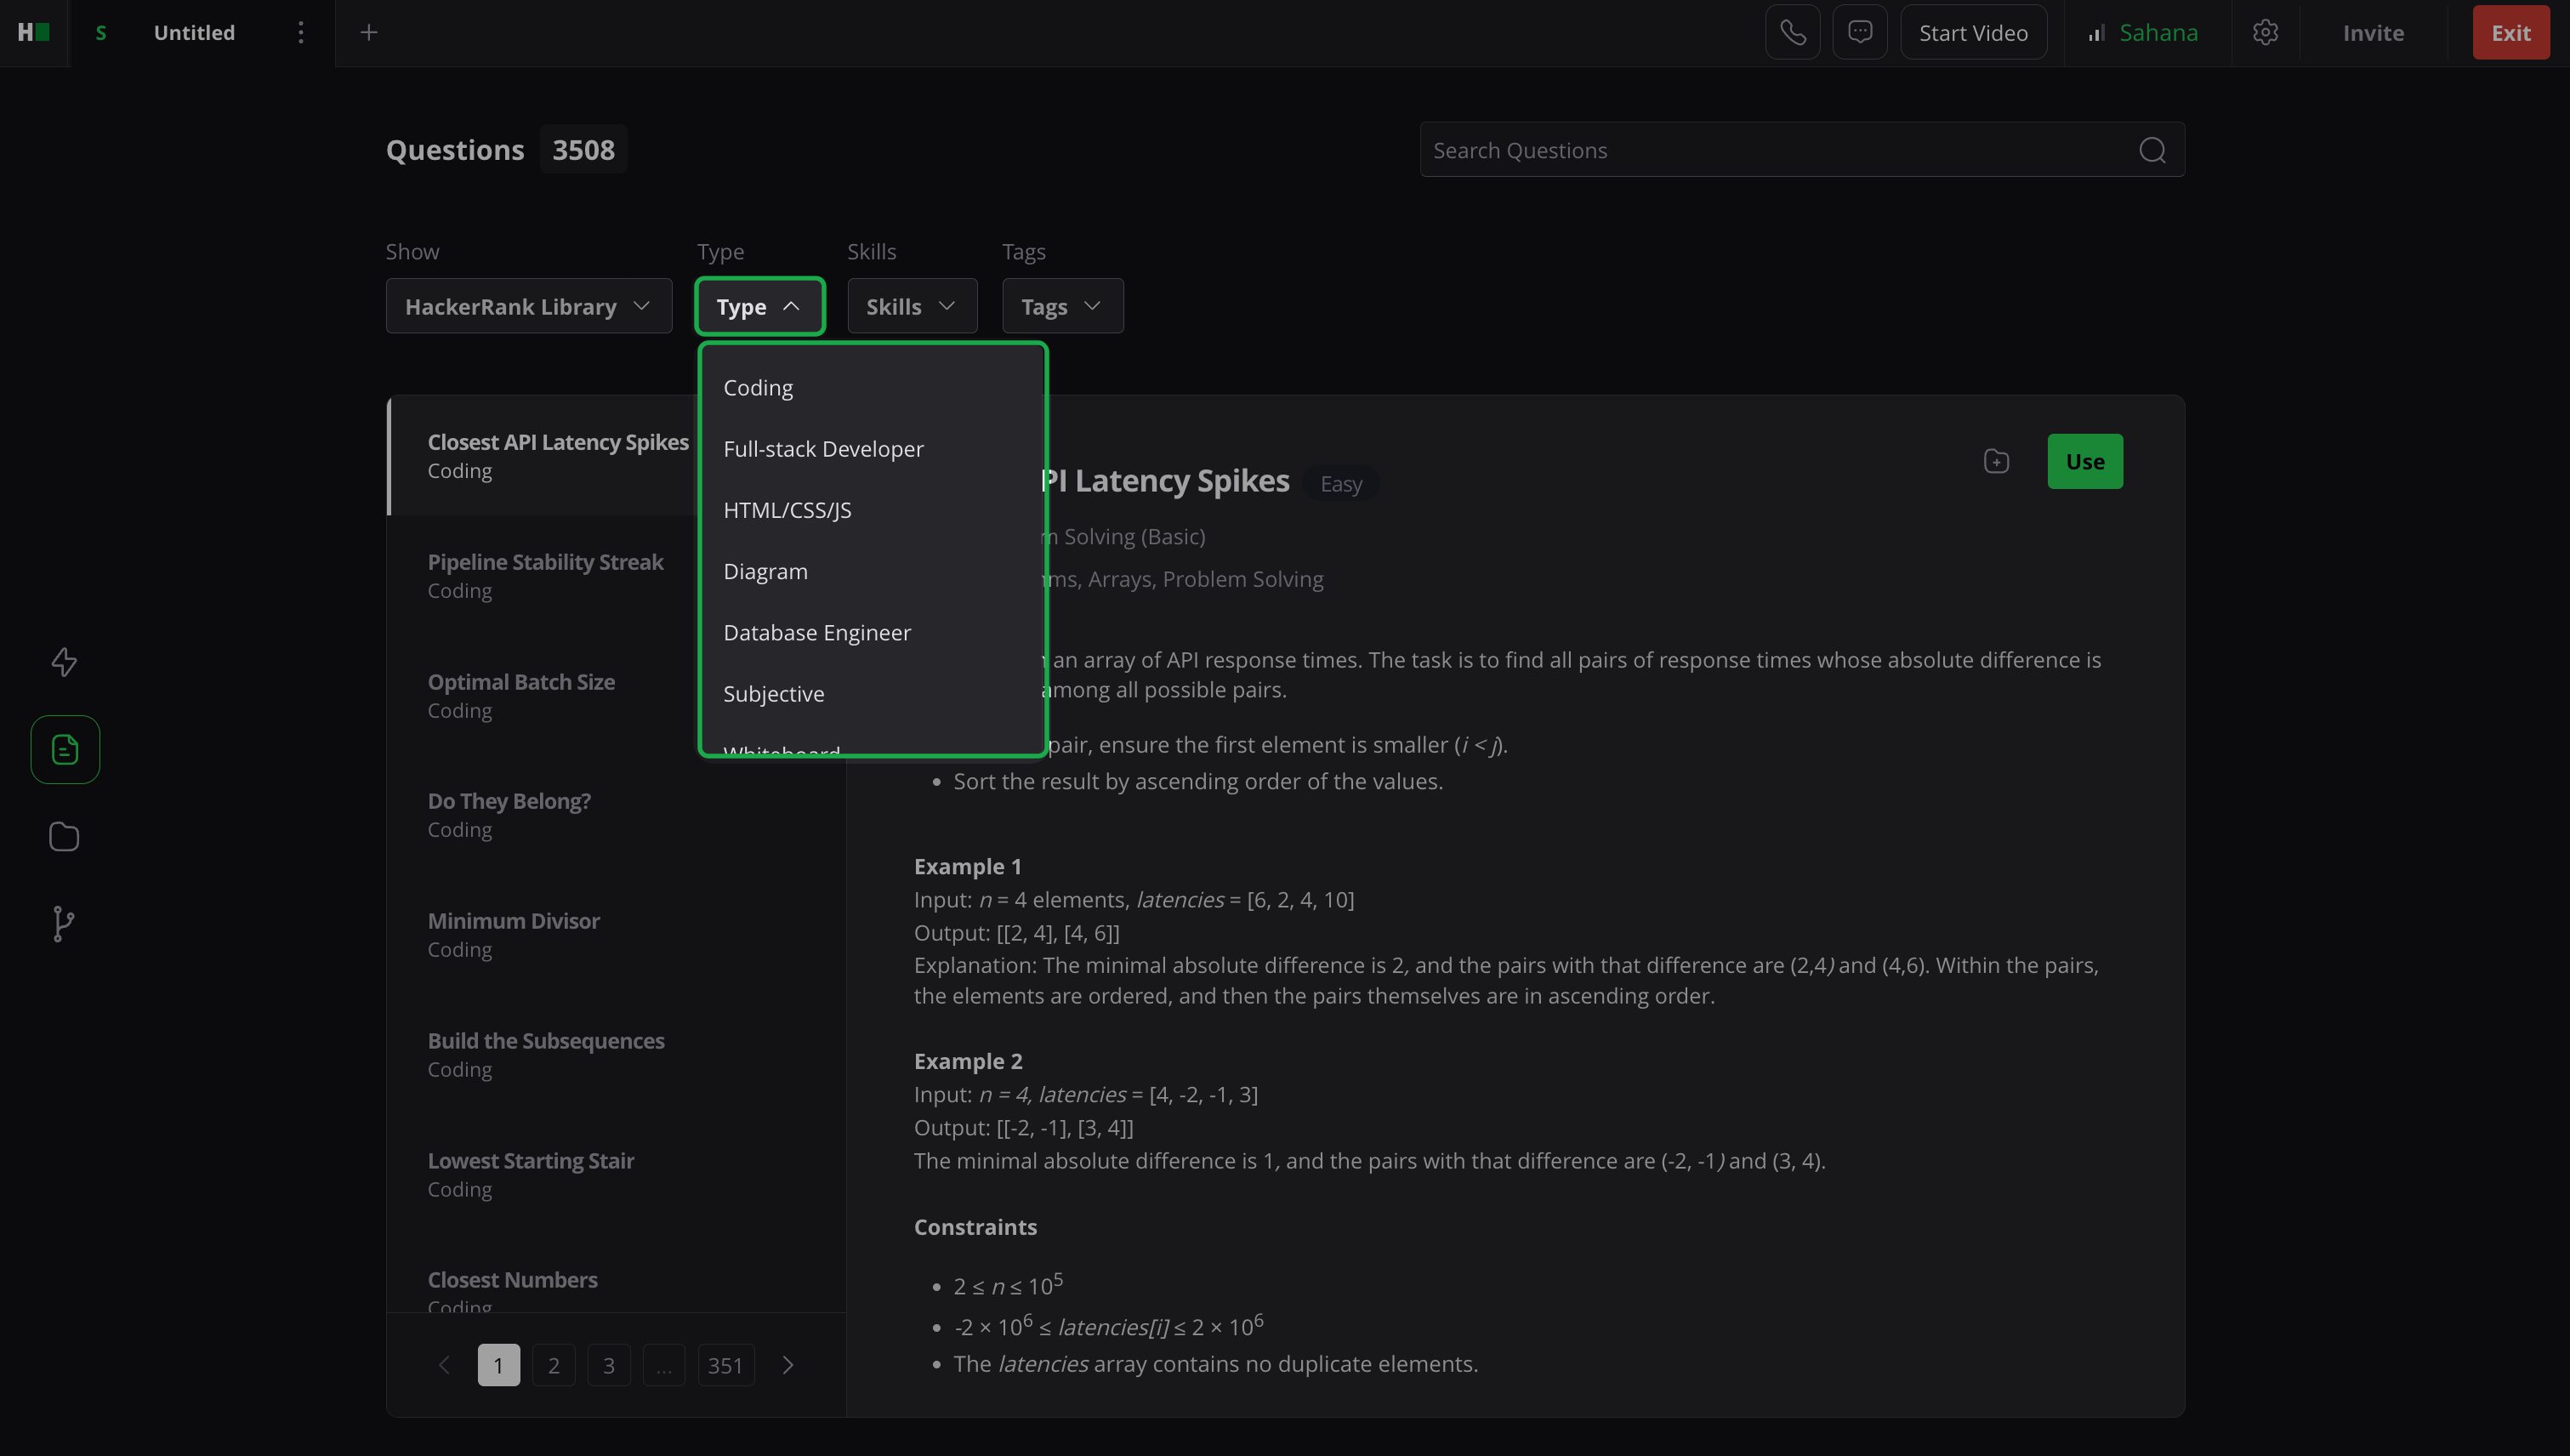2570x1456 pixels.
Task: Click the search magnifier icon
Action: [2152, 150]
